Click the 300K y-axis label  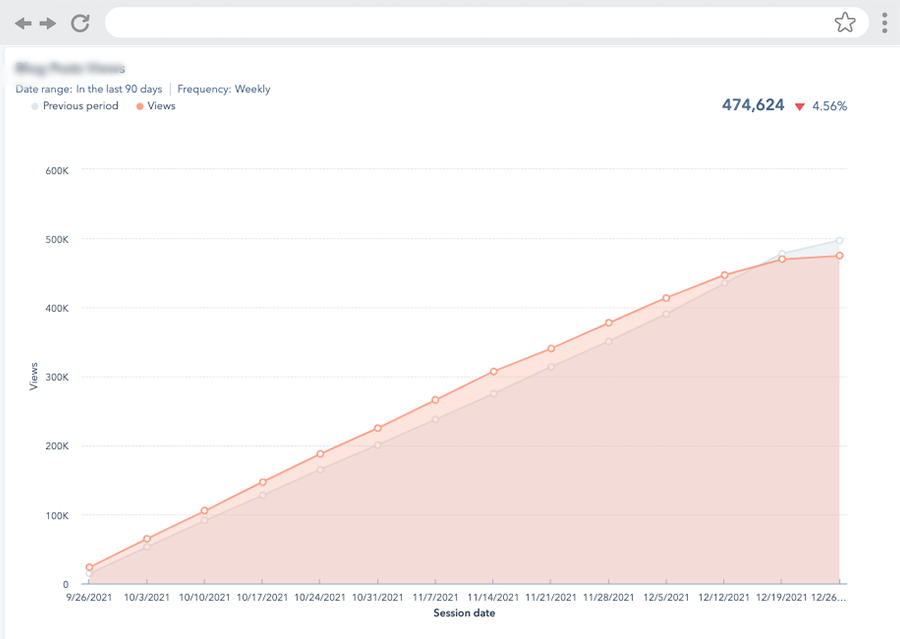pos(57,377)
